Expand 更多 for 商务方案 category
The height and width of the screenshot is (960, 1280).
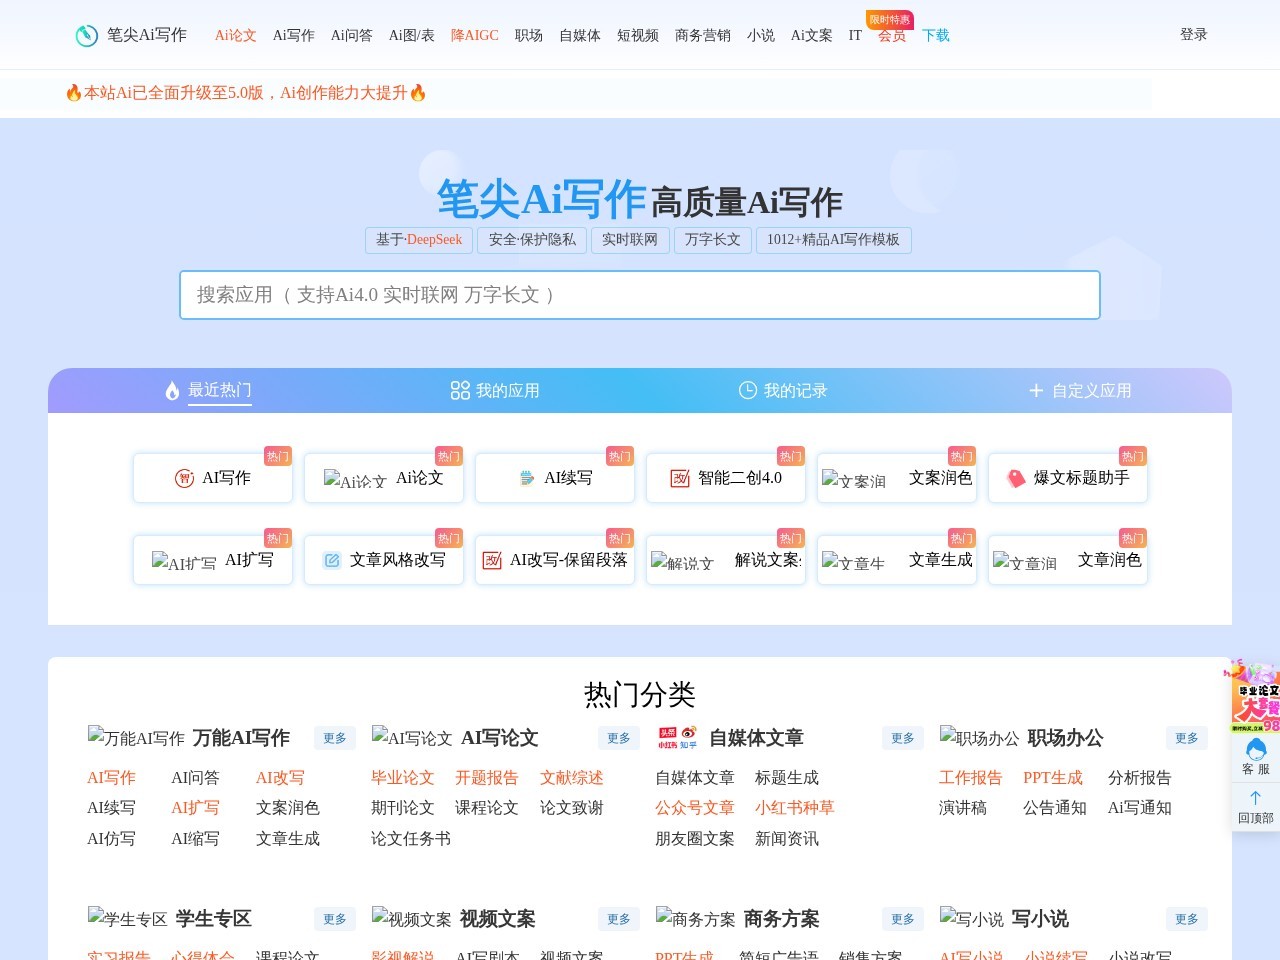(x=903, y=919)
